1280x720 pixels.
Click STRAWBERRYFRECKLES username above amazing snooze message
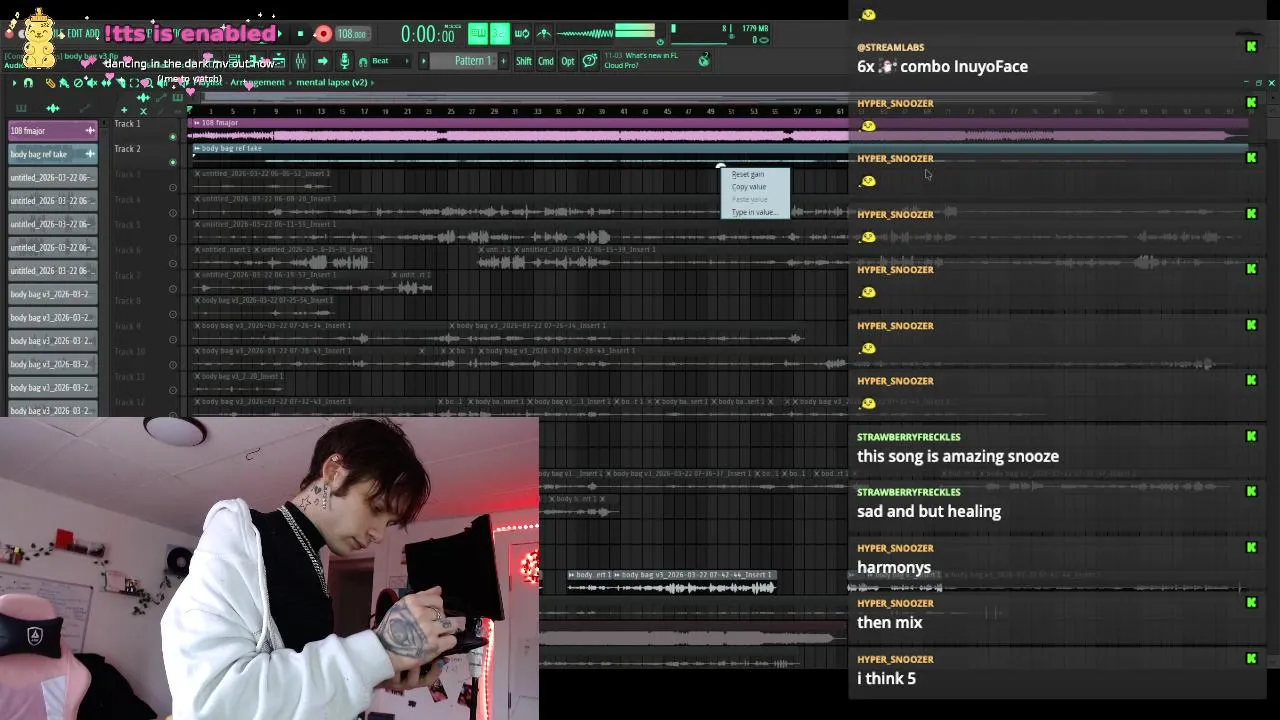click(x=908, y=437)
